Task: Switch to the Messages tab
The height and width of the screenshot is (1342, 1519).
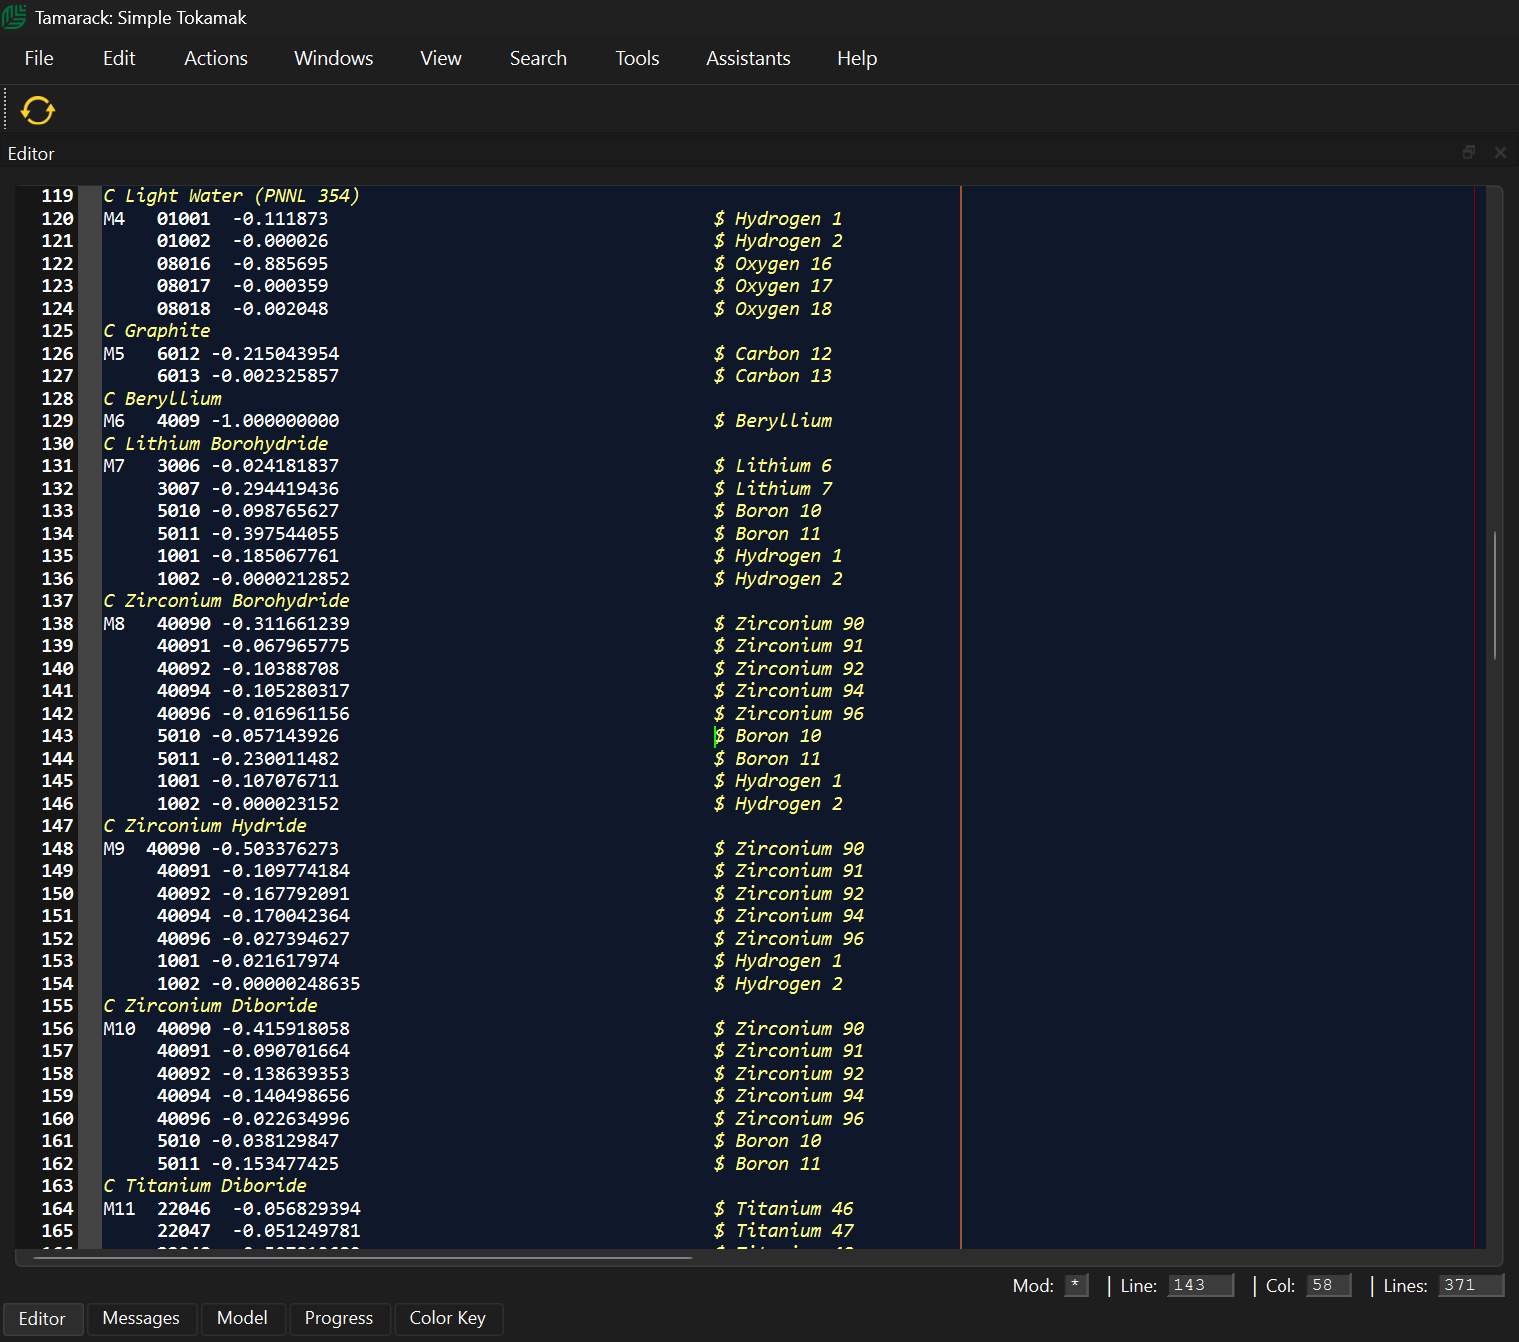Action: pos(141,1318)
